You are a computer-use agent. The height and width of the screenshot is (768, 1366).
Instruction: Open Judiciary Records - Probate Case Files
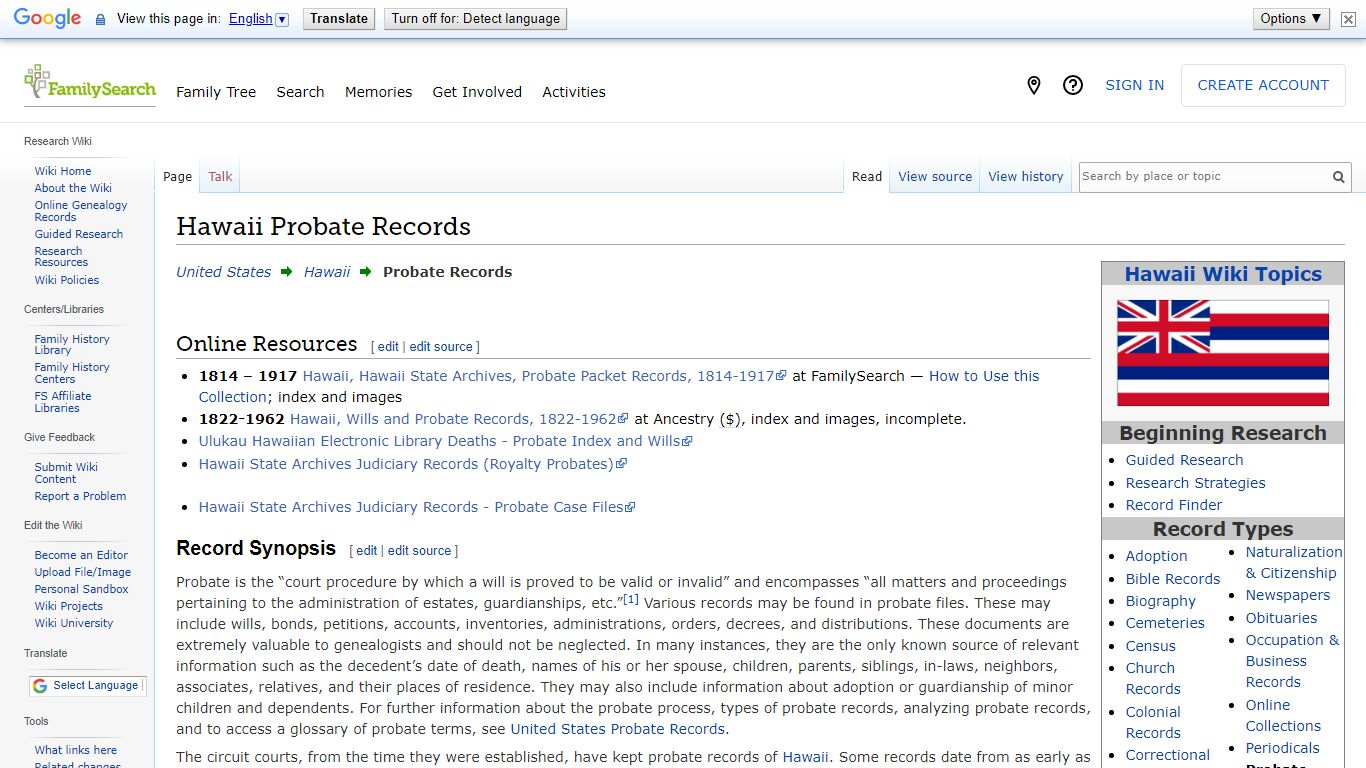[x=417, y=507]
